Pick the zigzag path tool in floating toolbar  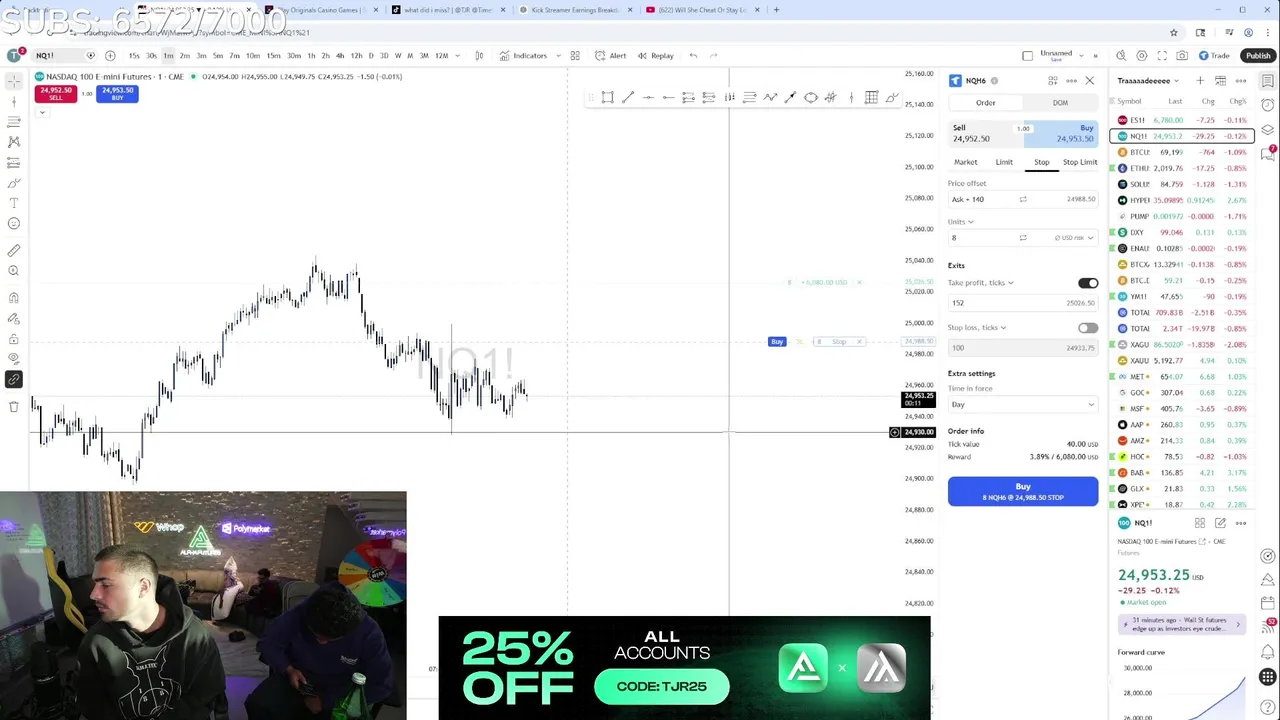coord(770,97)
